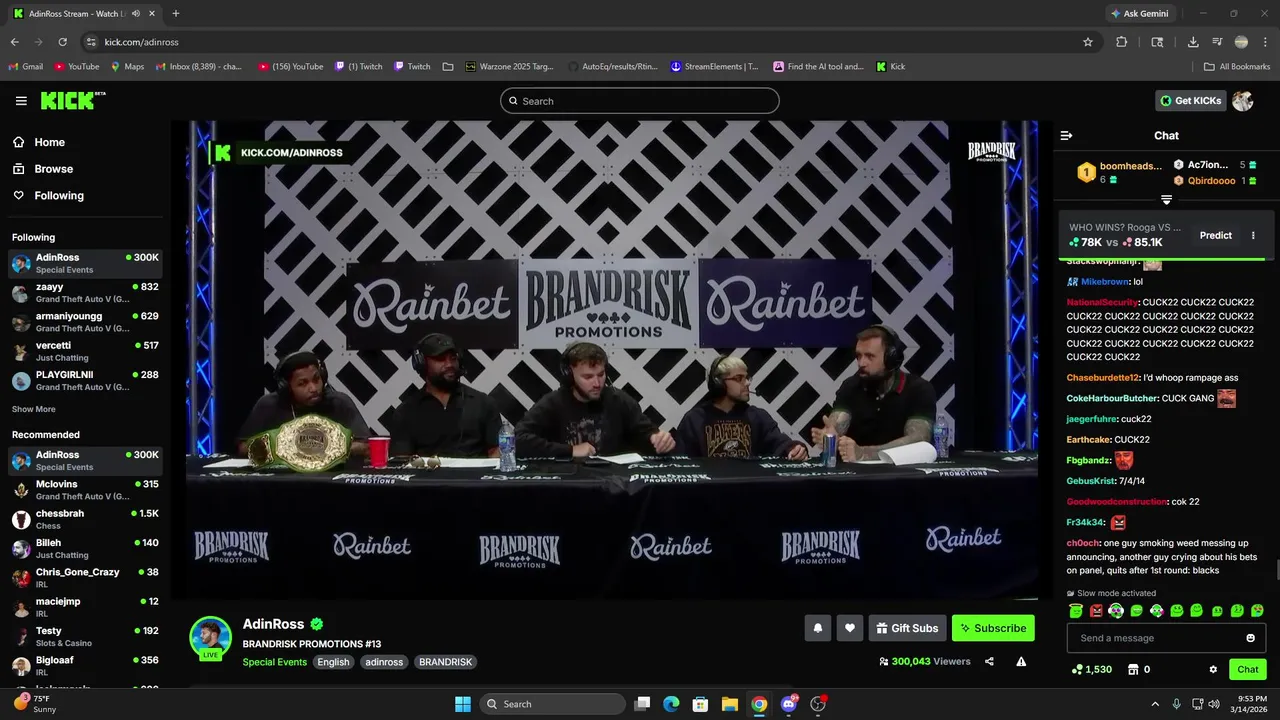Open vercetti channel in Following list
This screenshot has width=1280, height=720.
85,351
